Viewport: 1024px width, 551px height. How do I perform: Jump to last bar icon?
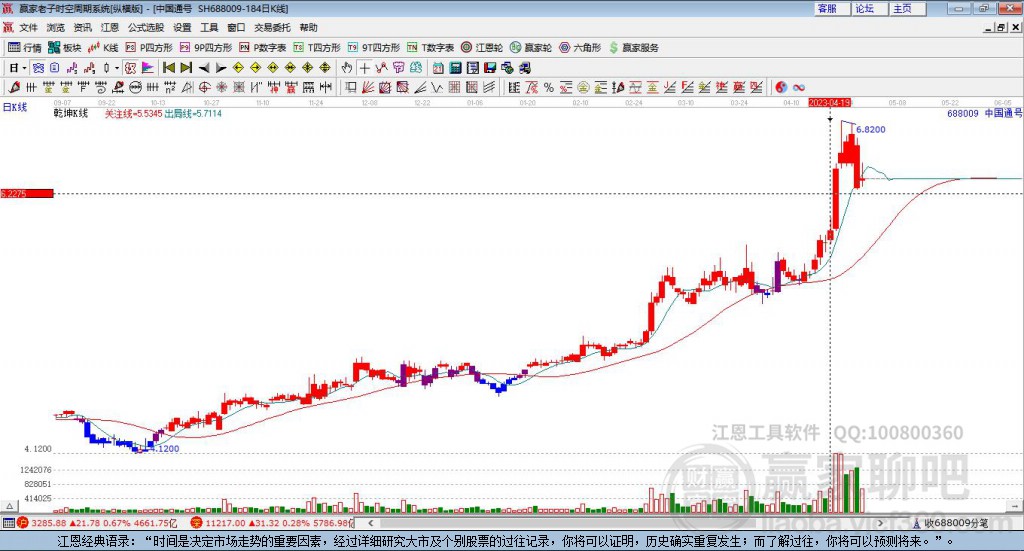pyautogui.click(x=186, y=68)
